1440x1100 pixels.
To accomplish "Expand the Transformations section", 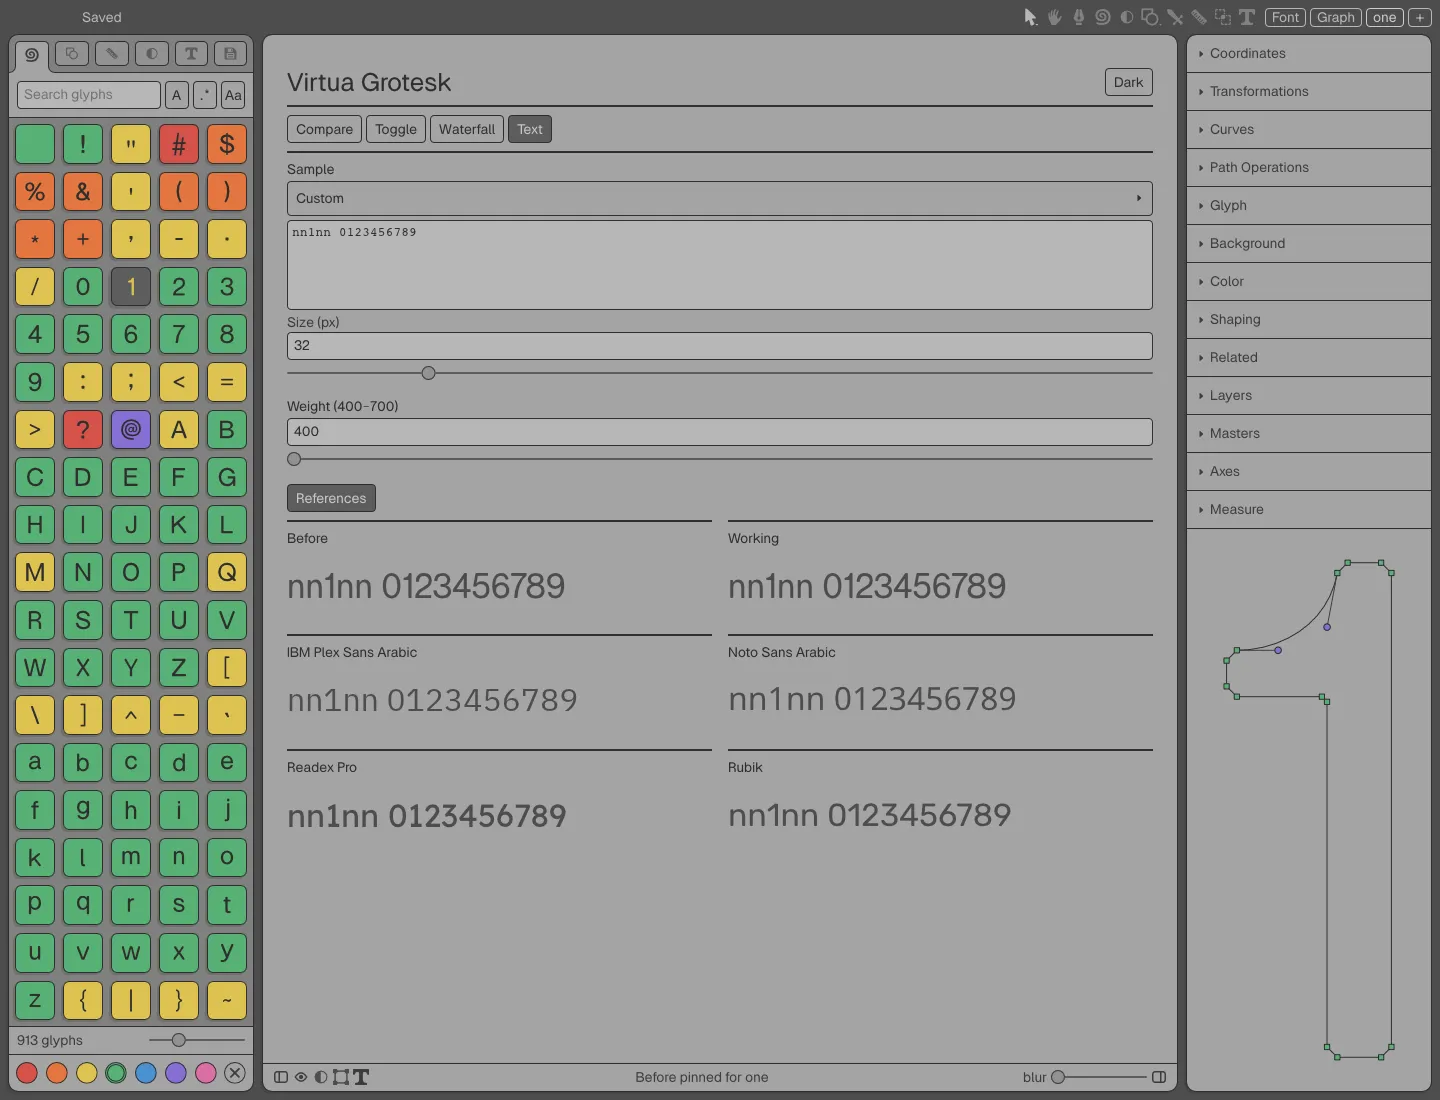I will tap(1309, 91).
